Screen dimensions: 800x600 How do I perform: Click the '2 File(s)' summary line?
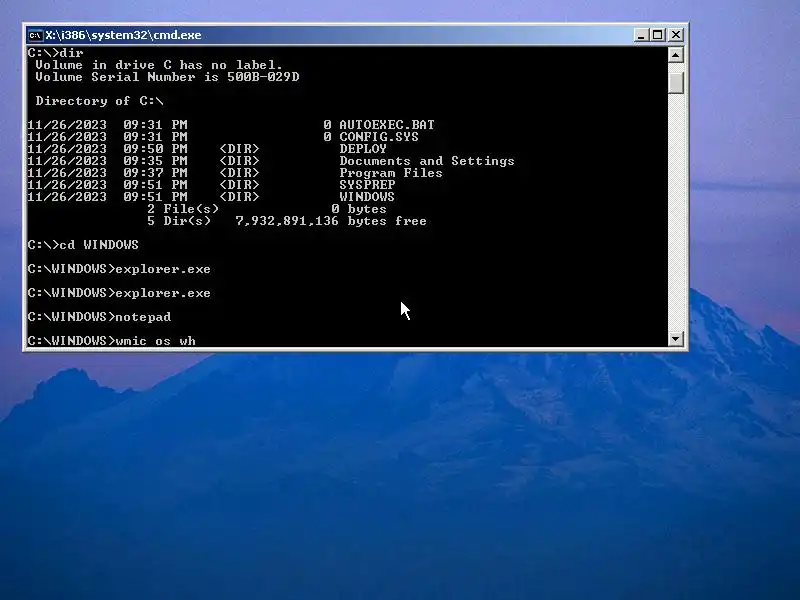click(267, 209)
